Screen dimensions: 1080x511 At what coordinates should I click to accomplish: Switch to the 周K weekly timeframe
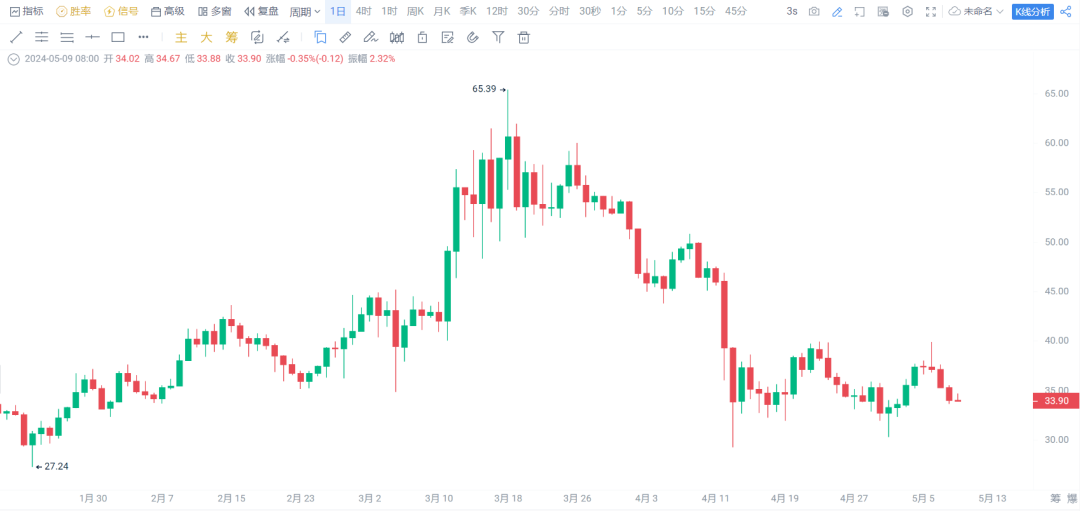tap(415, 11)
